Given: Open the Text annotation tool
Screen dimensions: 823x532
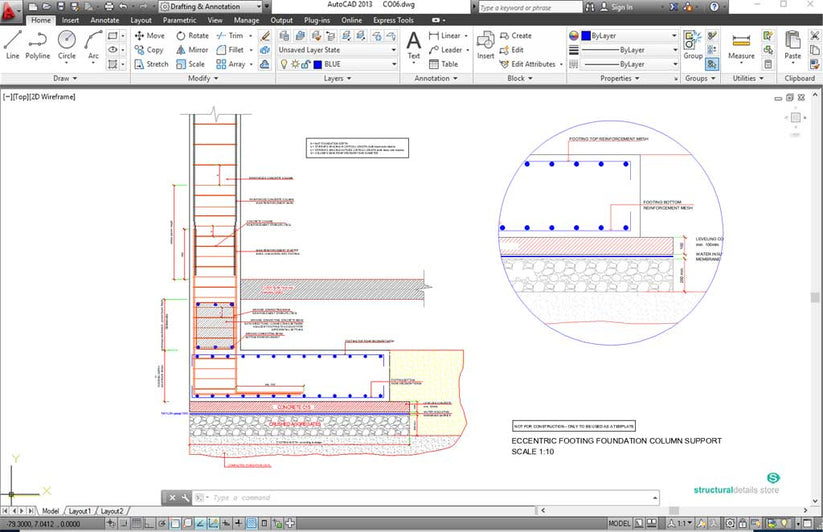Looking at the screenshot, I should point(414,45).
